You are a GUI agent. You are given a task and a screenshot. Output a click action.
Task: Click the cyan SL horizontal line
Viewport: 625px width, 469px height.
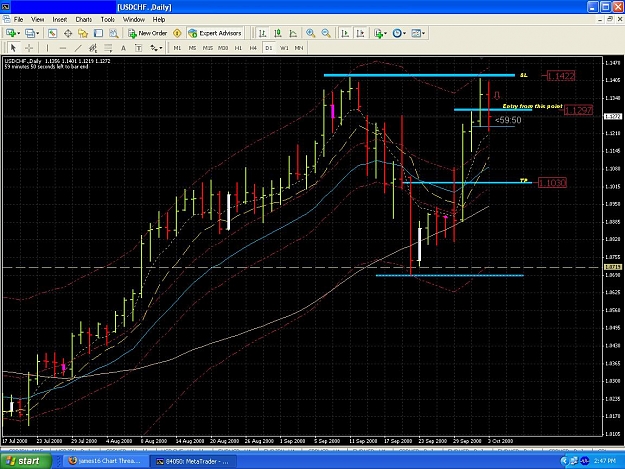pyautogui.click(x=419, y=75)
